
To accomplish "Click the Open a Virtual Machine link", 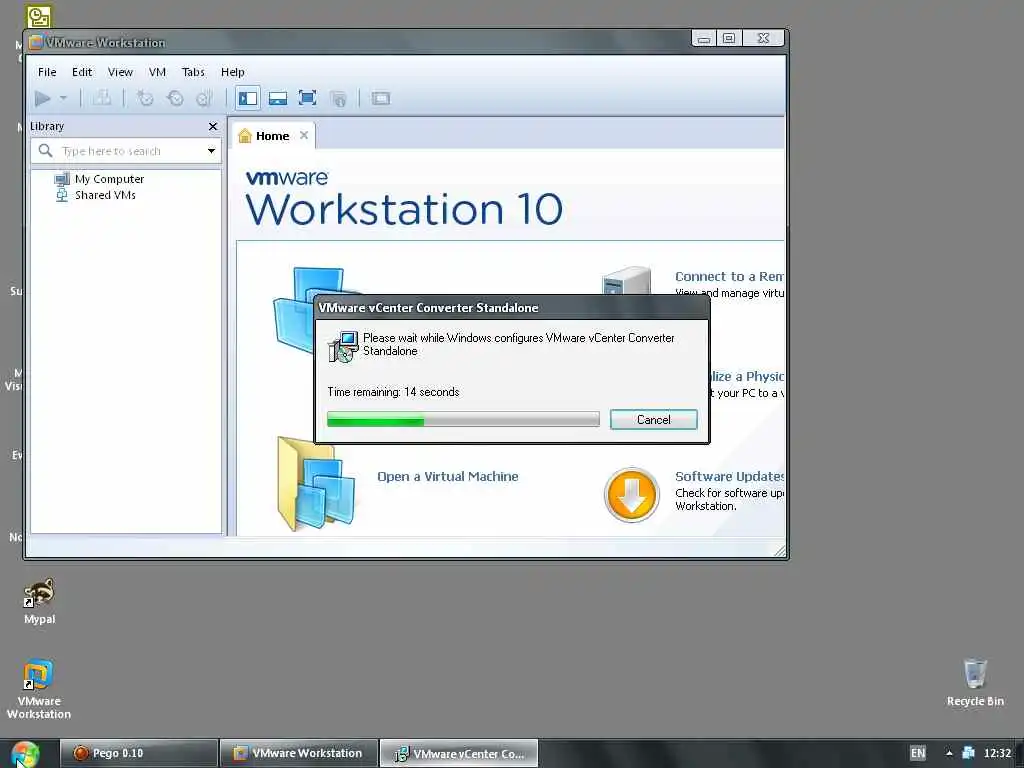I will click(448, 476).
